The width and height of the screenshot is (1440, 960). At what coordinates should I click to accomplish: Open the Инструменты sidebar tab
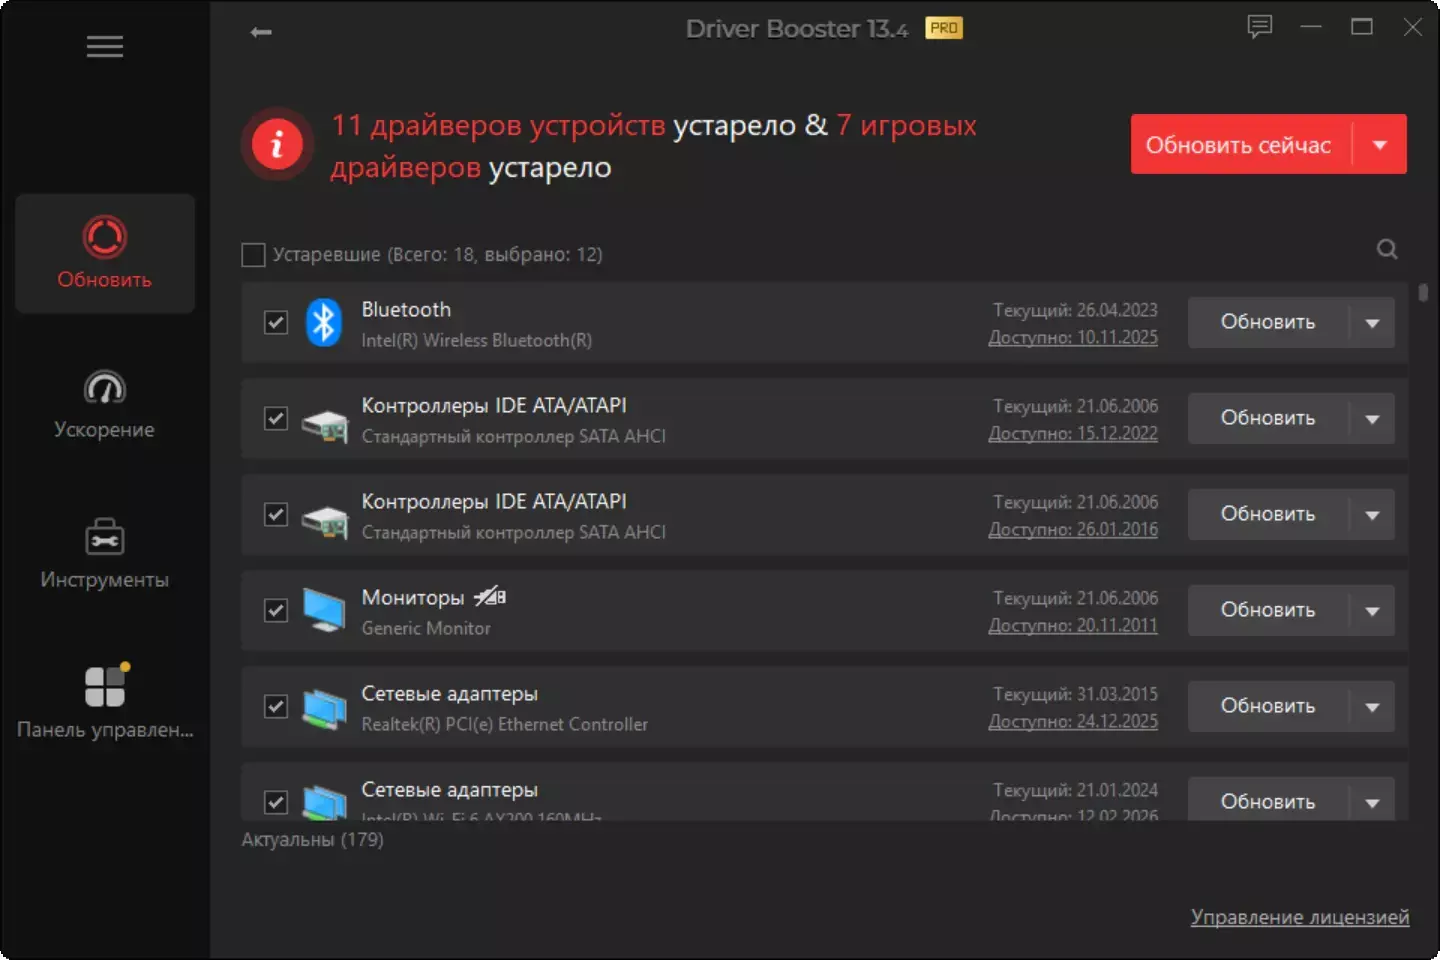(x=105, y=554)
